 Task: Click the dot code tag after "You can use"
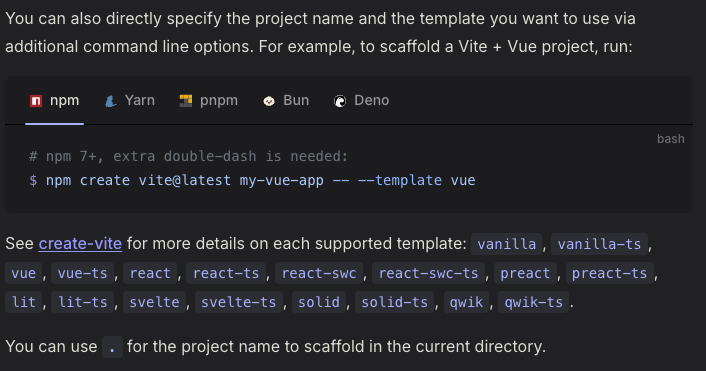(x=112, y=347)
